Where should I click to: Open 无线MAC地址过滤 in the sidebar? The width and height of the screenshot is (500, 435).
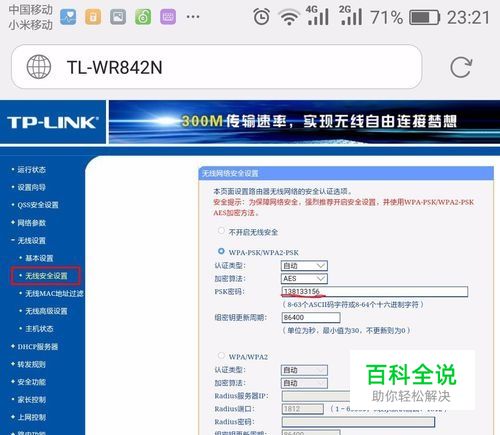point(54,293)
